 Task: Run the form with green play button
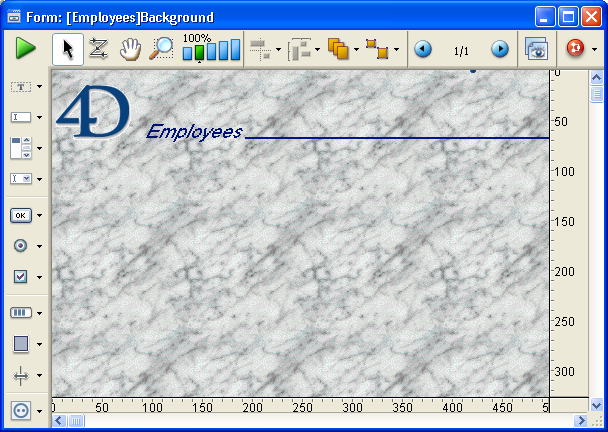click(x=26, y=49)
